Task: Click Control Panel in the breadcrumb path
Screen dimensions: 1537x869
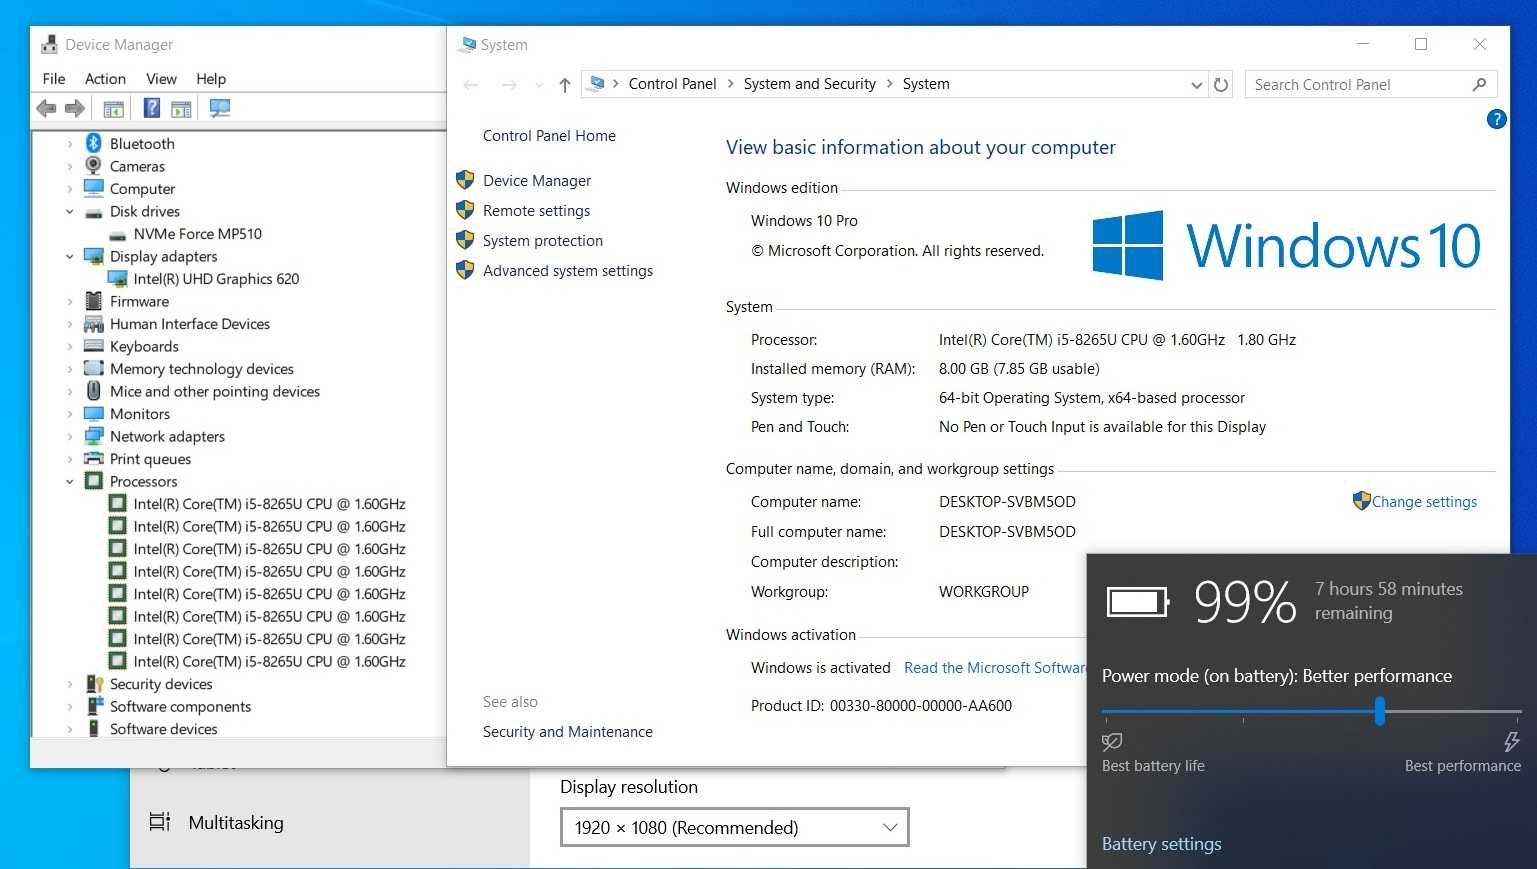Action: tap(672, 84)
